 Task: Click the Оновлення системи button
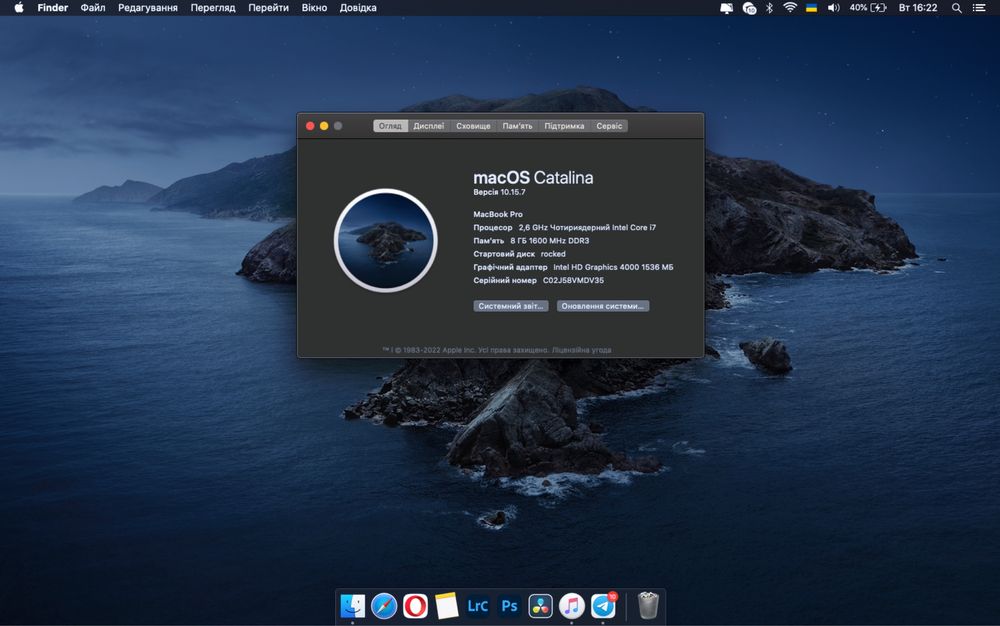pyautogui.click(x=603, y=306)
